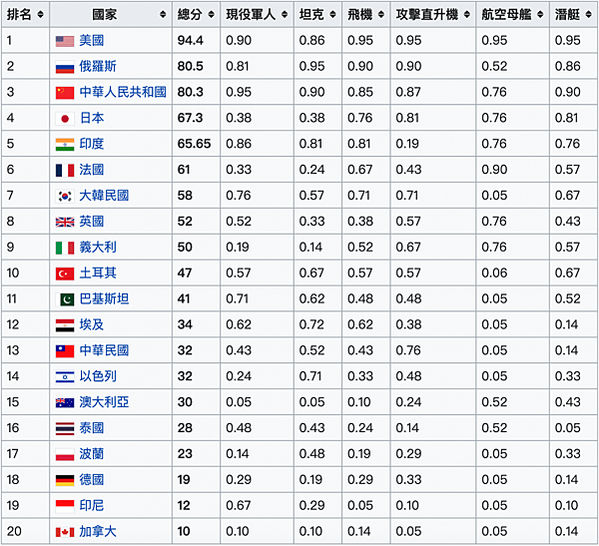This screenshot has width=599, height=546.
Task: Sort by 總分 using header arrows
Action: pos(211,15)
